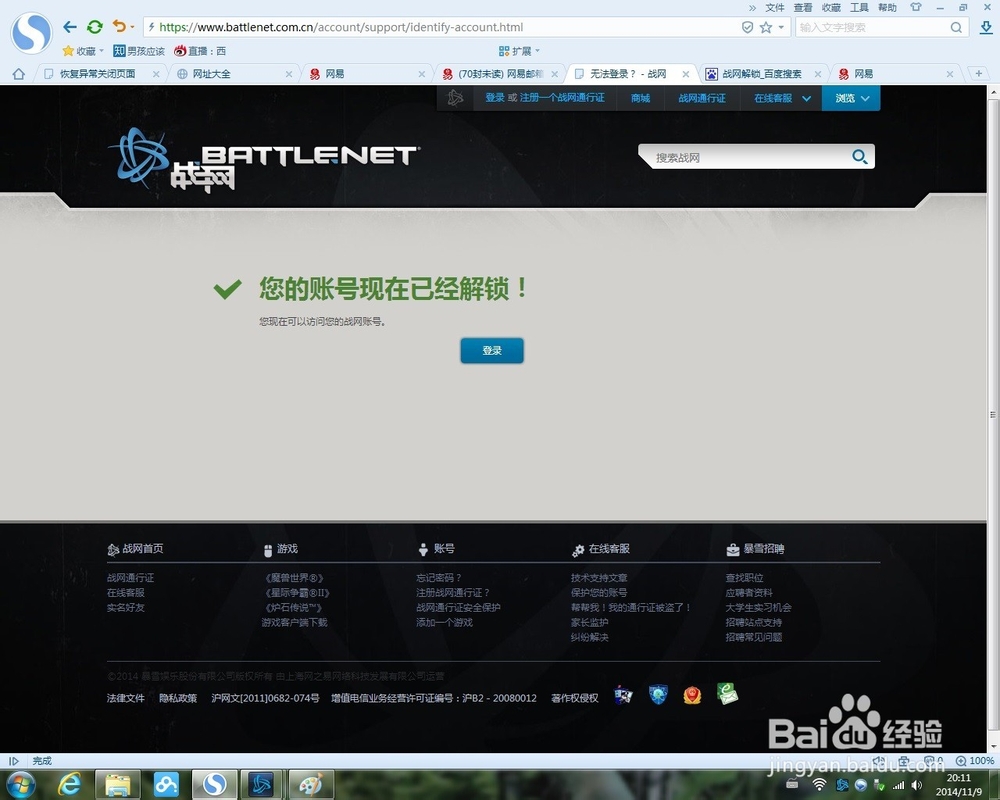This screenshot has width=1000, height=800.
Task: Switch to 战网解锁_百度搜索 tab
Action: click(762, 74)
